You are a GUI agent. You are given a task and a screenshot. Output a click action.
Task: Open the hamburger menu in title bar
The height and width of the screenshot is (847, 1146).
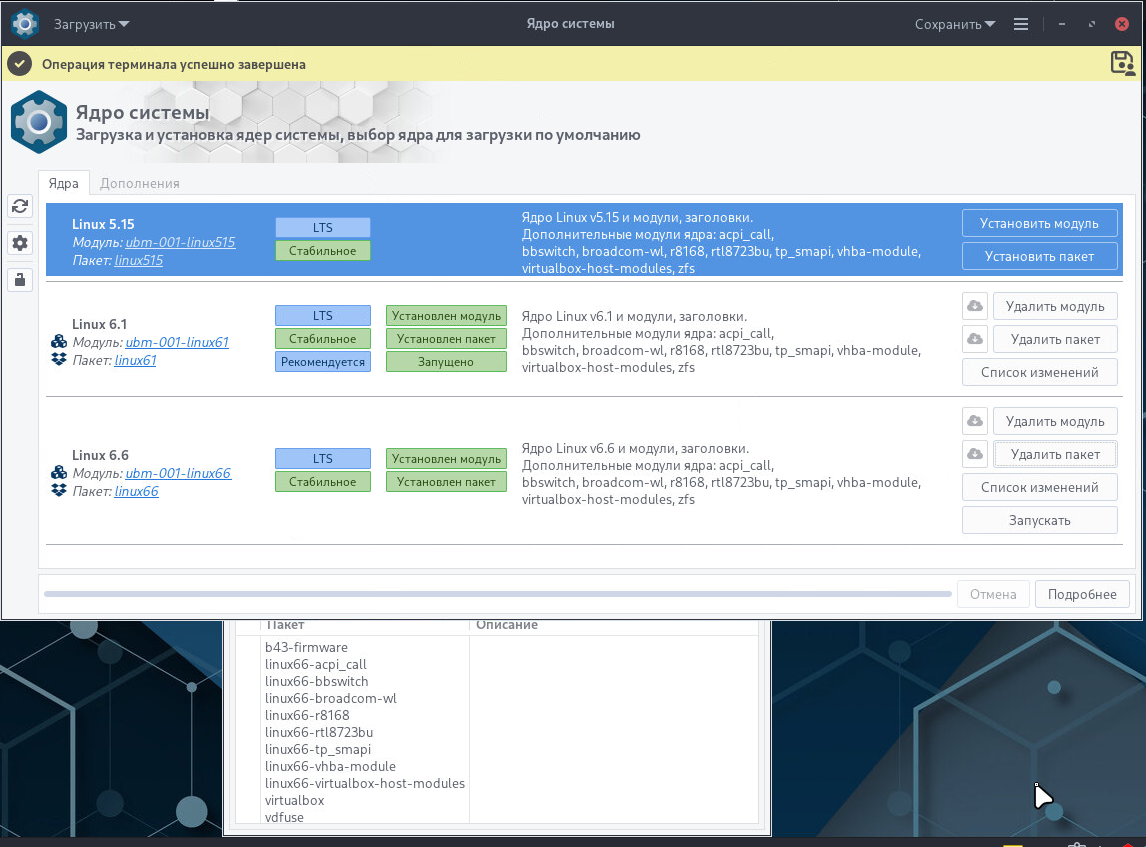pos(1021,24)
